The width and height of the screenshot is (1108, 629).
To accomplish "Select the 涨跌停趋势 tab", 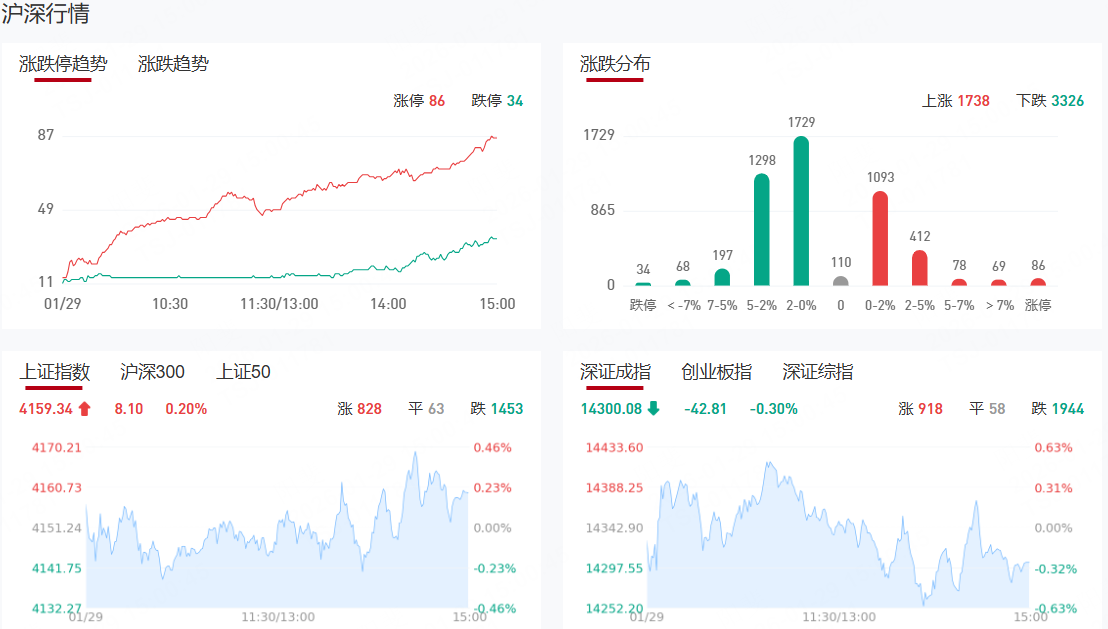I will [63, 64].
